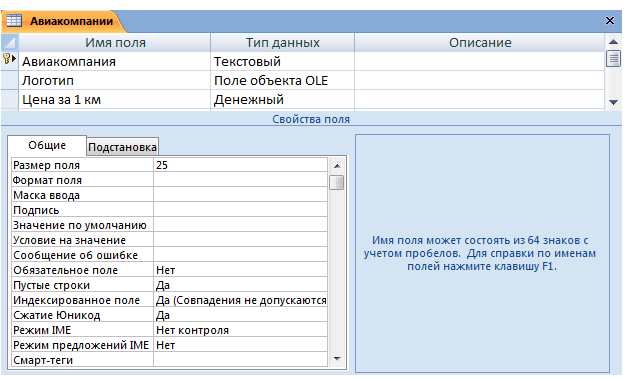Close the Авиакомпании table with the X
This screenshot has height=378, width=625.
coord(609,20)
